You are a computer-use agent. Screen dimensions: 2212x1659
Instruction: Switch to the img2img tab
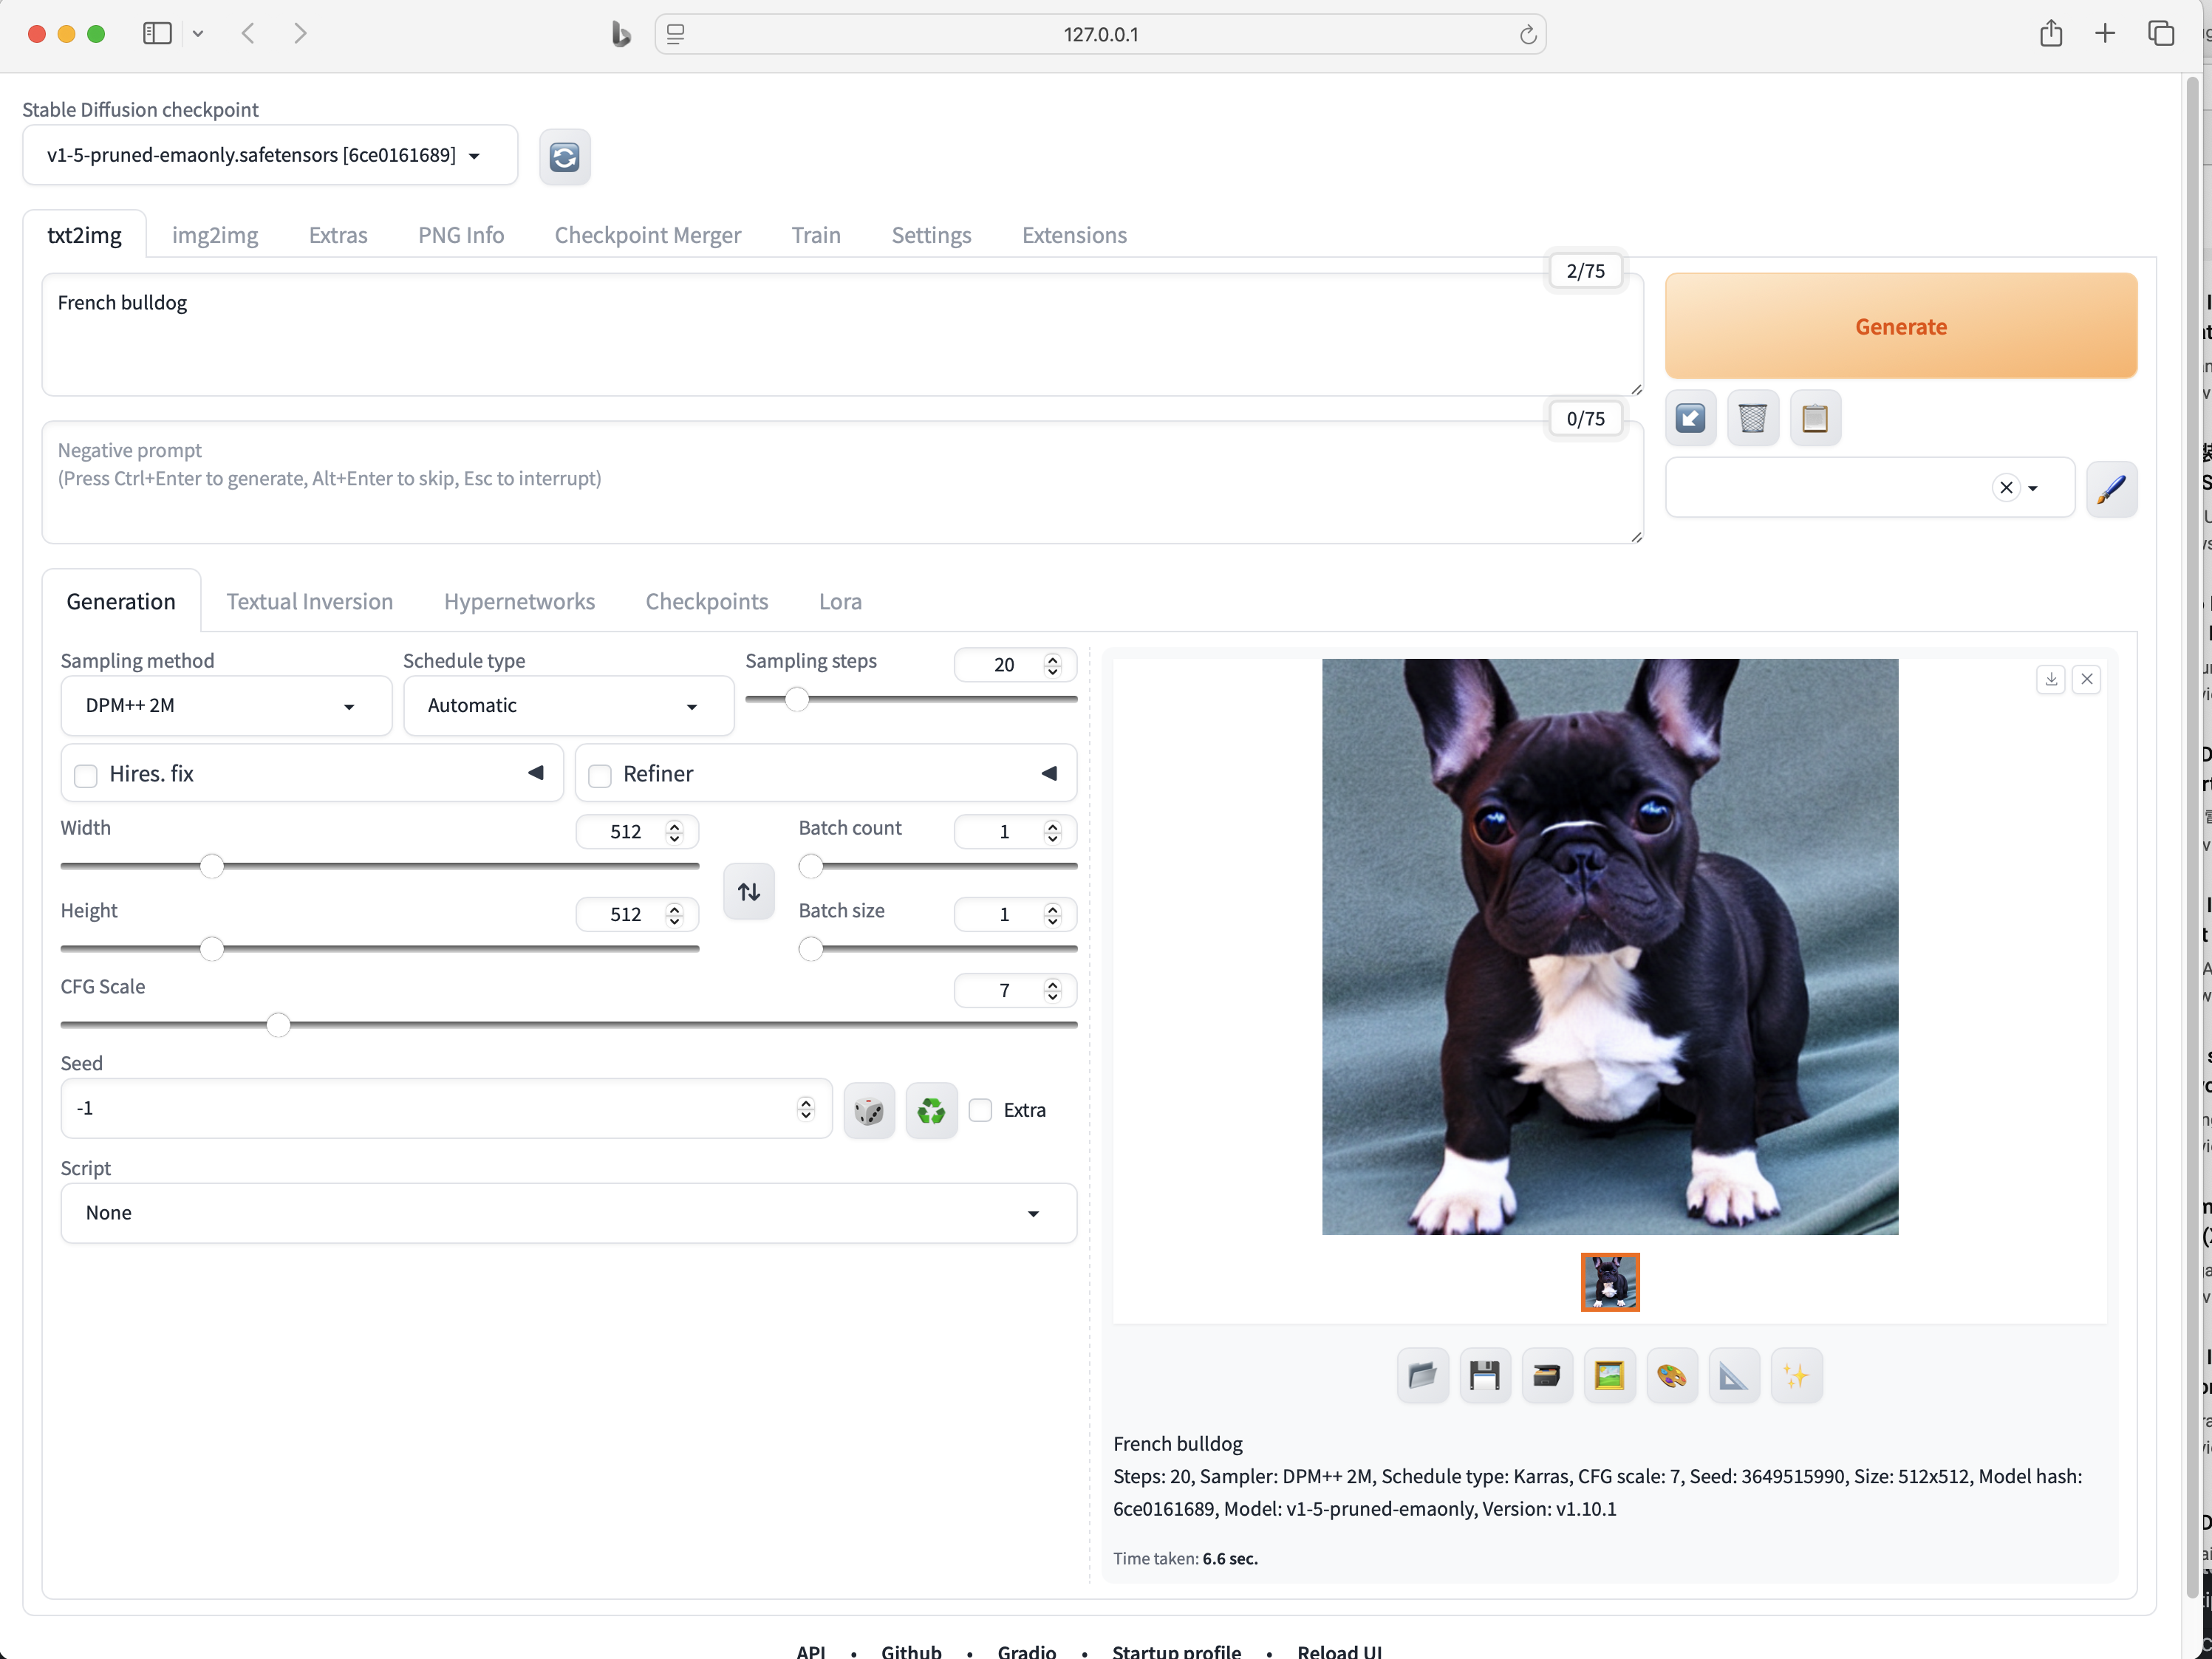(x=215, y=235)
